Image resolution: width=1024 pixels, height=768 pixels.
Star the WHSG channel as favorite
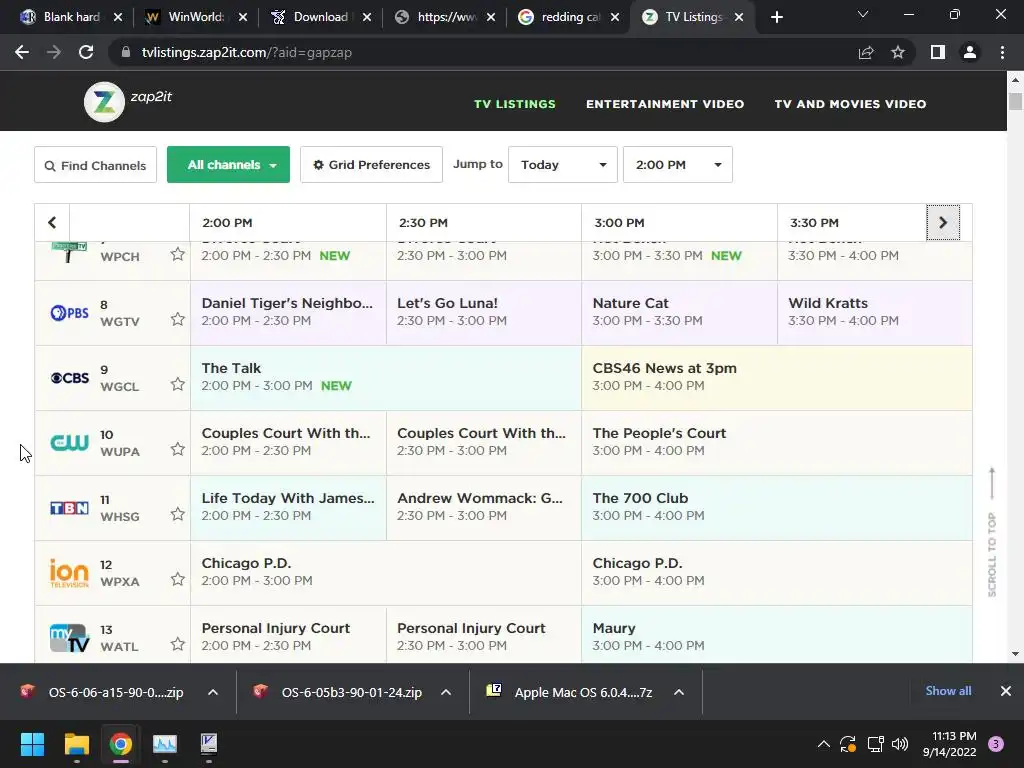[x=178, y=514]
